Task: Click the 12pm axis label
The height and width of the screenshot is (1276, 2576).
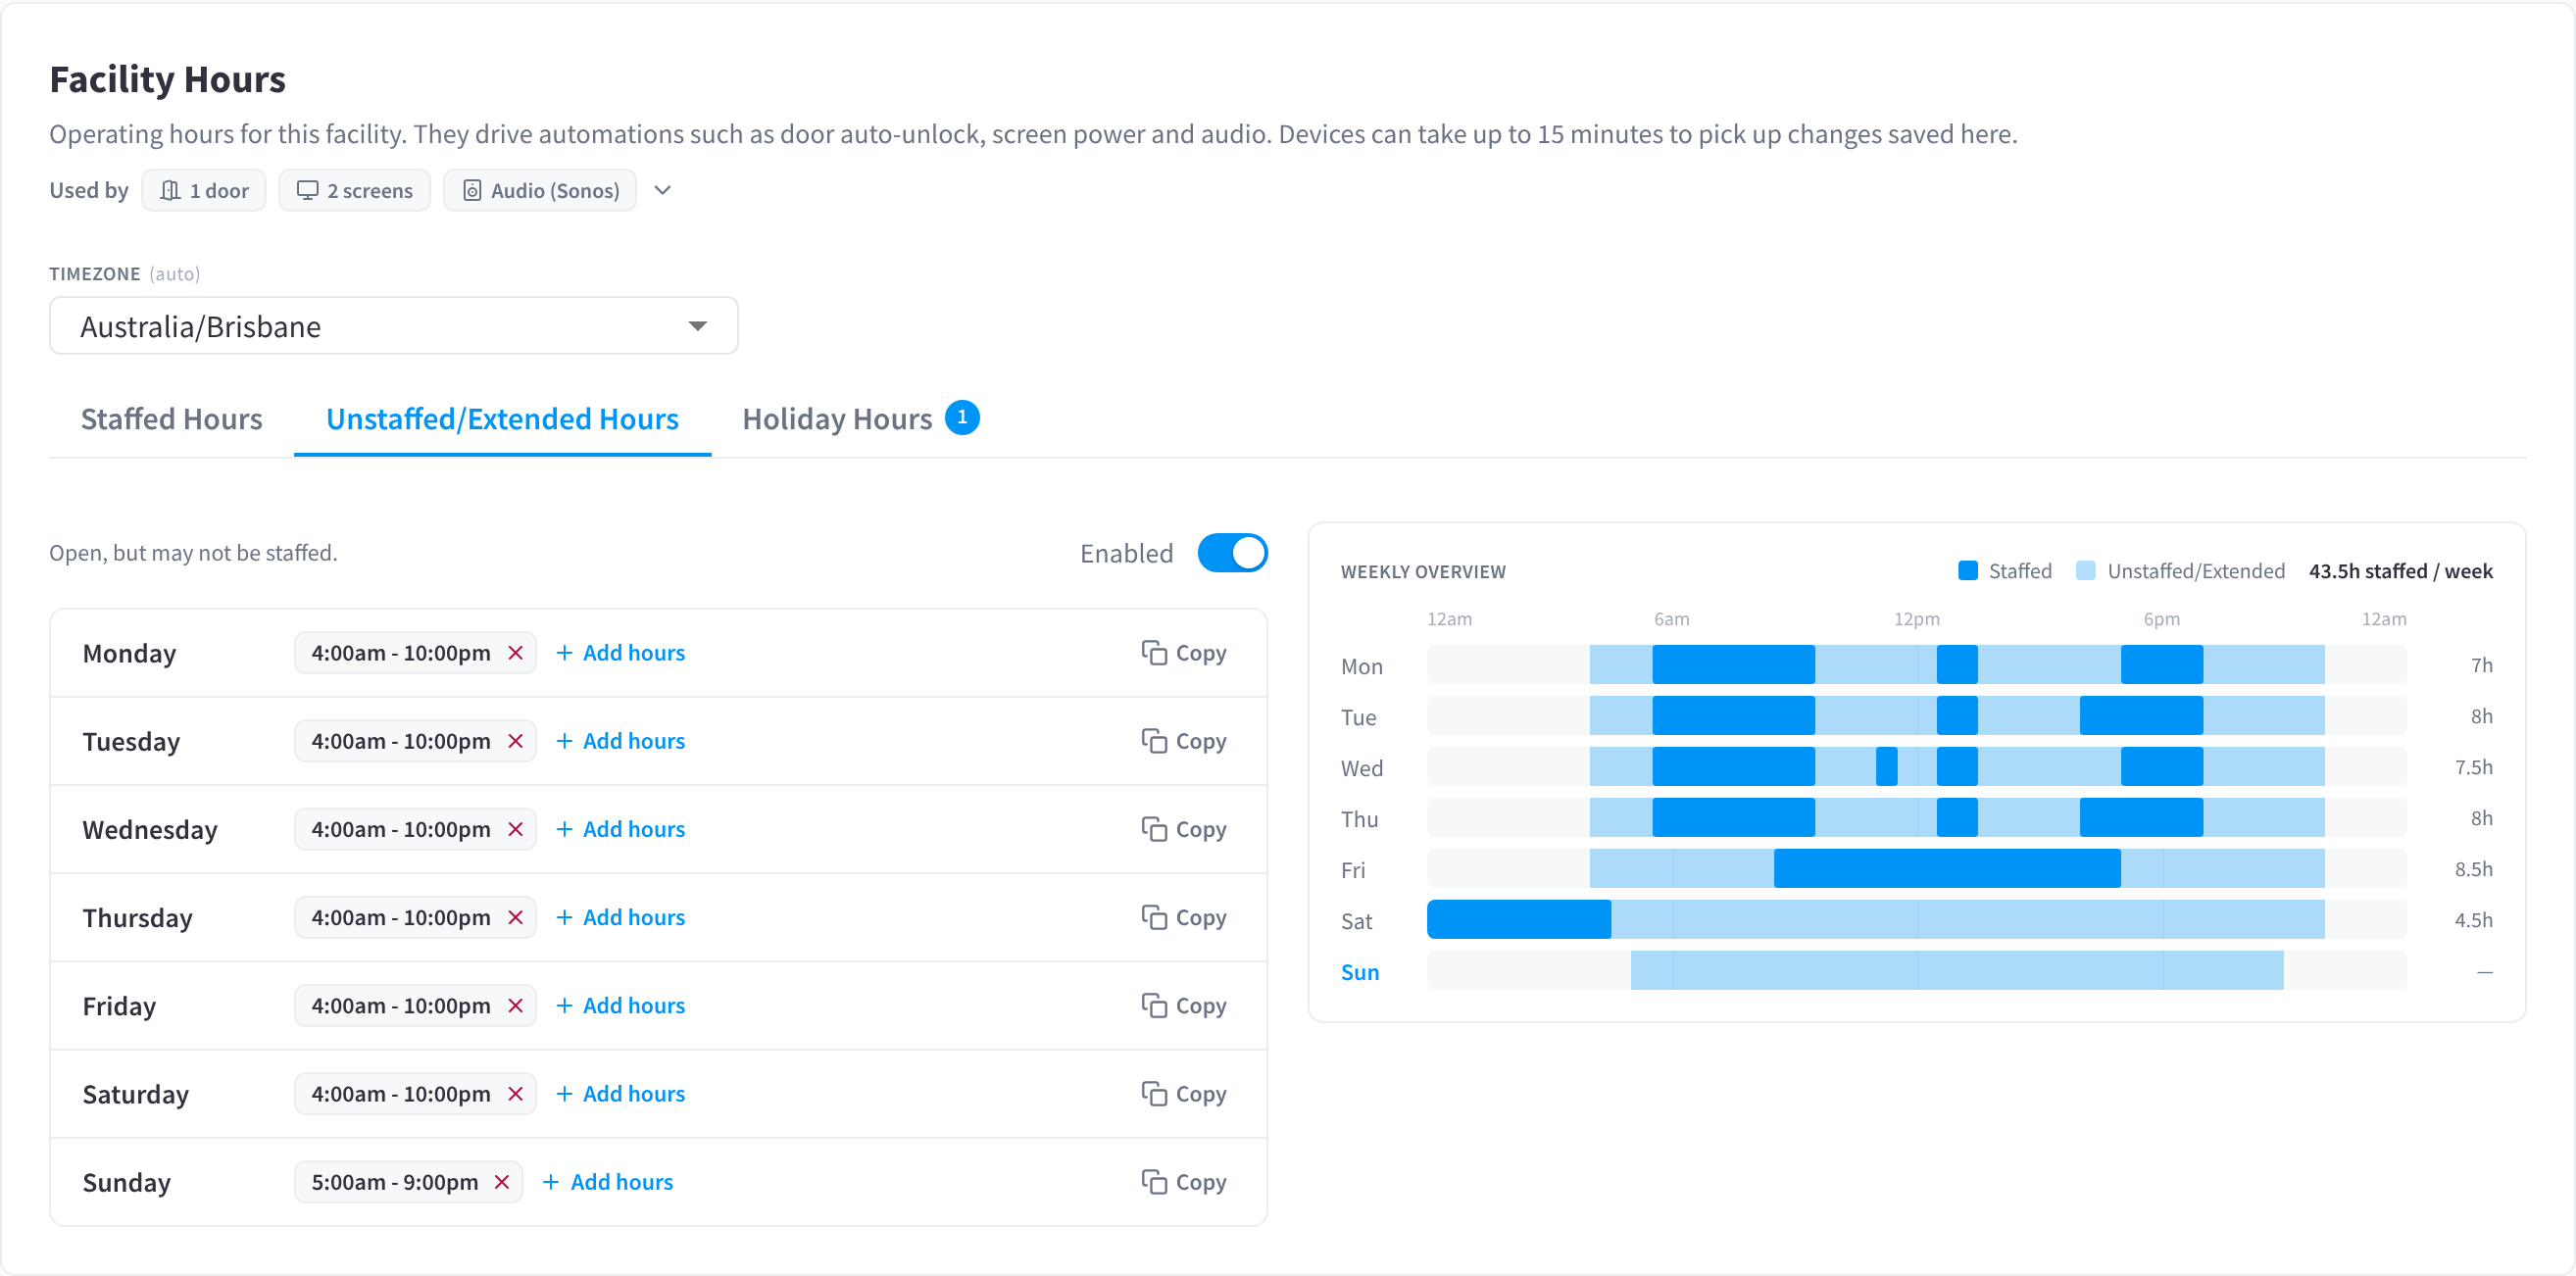Action: (x=1916, y=619)
